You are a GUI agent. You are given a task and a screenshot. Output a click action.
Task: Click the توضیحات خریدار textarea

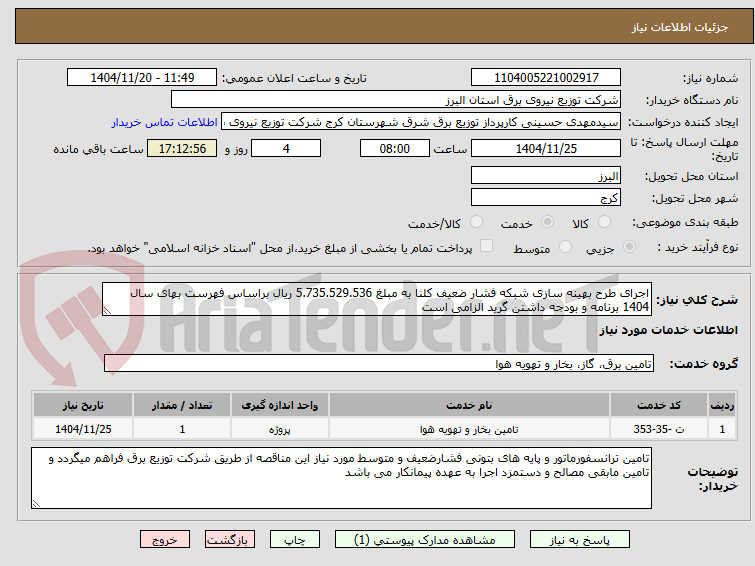[341, 478]
